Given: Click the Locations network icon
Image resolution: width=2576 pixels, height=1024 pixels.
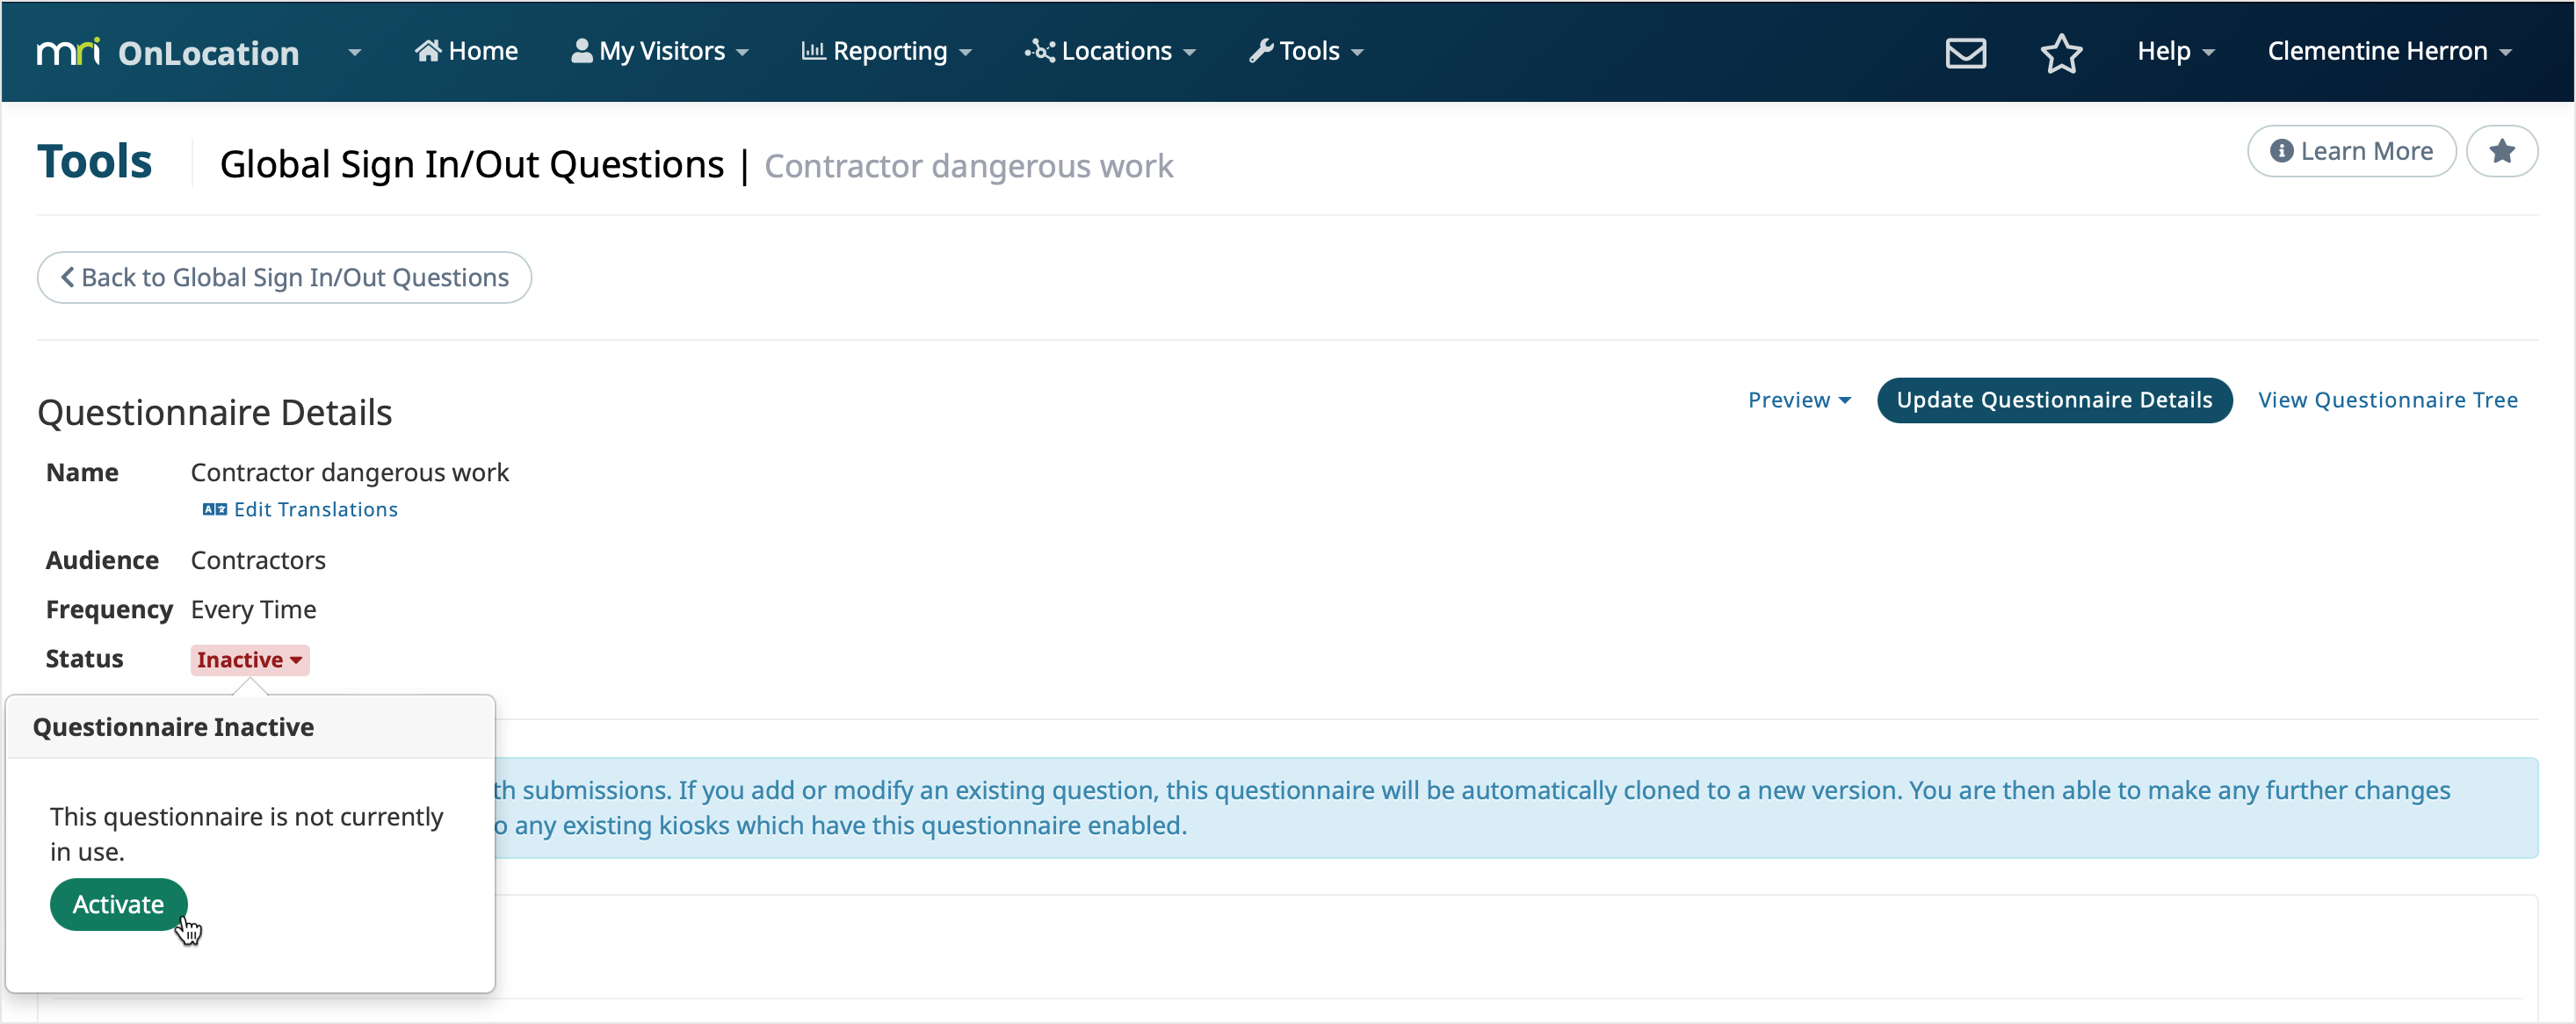Looking at the screenshot, I should [1039, 50].
